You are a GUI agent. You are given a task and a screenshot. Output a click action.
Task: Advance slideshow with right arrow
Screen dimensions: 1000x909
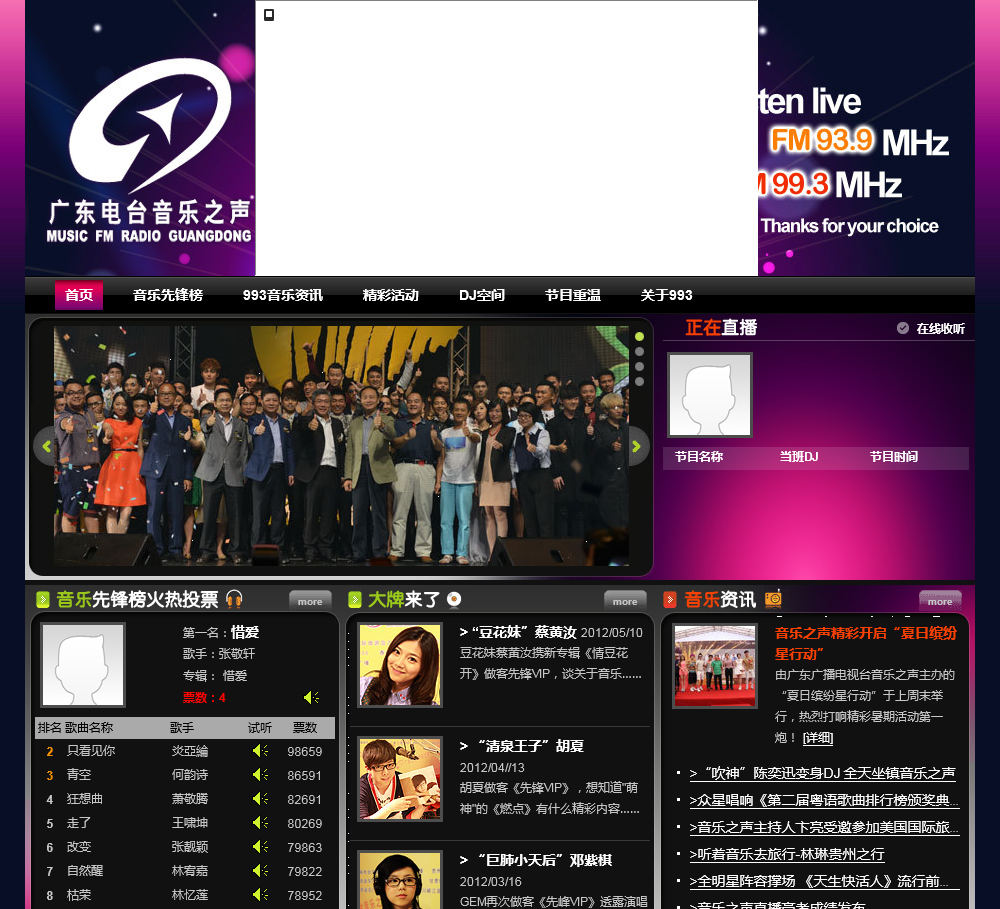point(636,447)
